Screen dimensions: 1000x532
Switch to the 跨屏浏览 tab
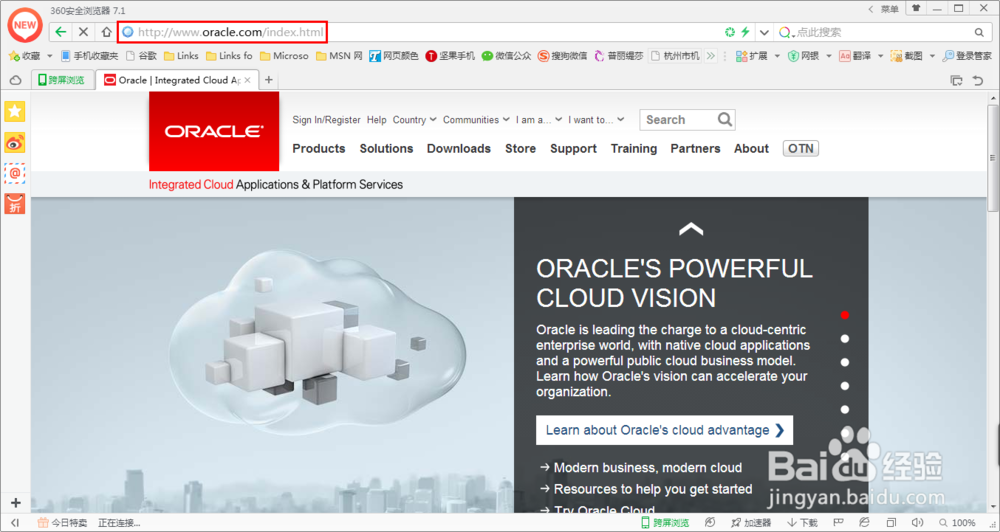click(x=62, y=80)
